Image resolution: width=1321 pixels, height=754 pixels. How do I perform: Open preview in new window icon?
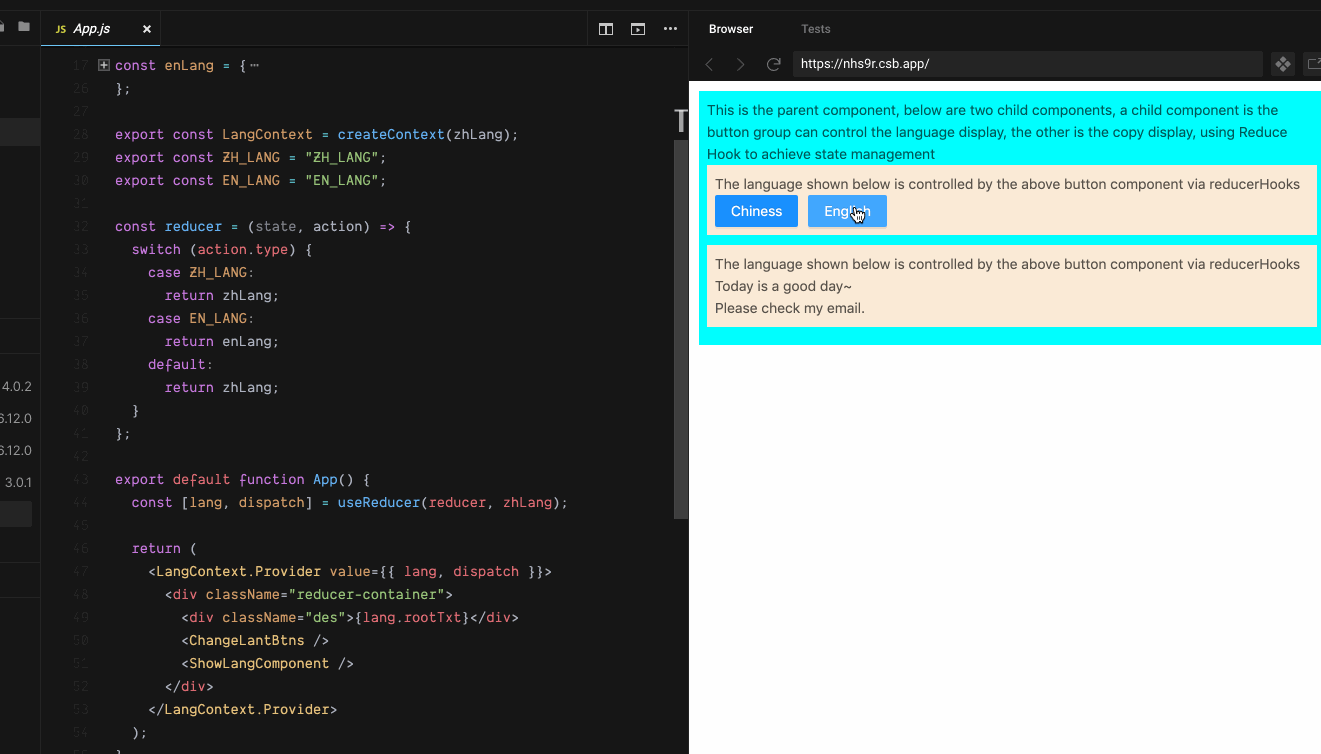pos(1313,64)
